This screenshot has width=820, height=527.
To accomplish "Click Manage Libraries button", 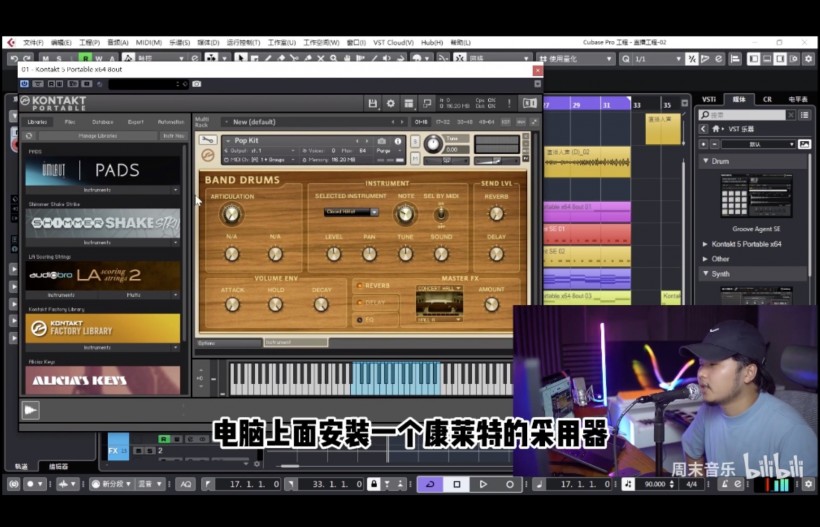I will pyautogui.click(x=98, y=136).
